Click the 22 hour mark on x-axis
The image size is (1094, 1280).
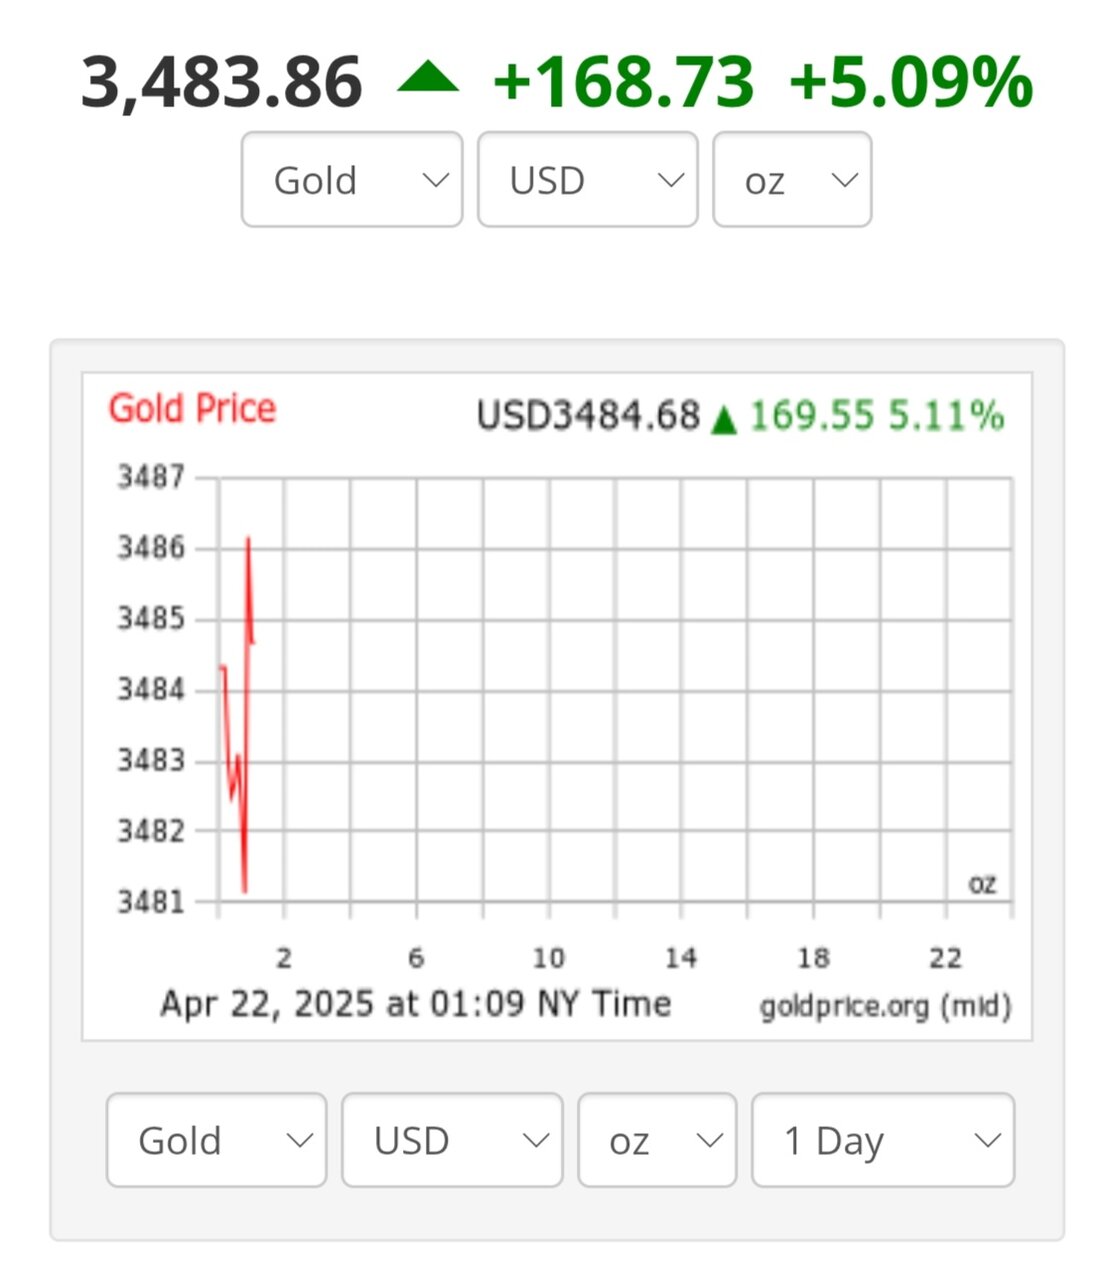(945, 958)
